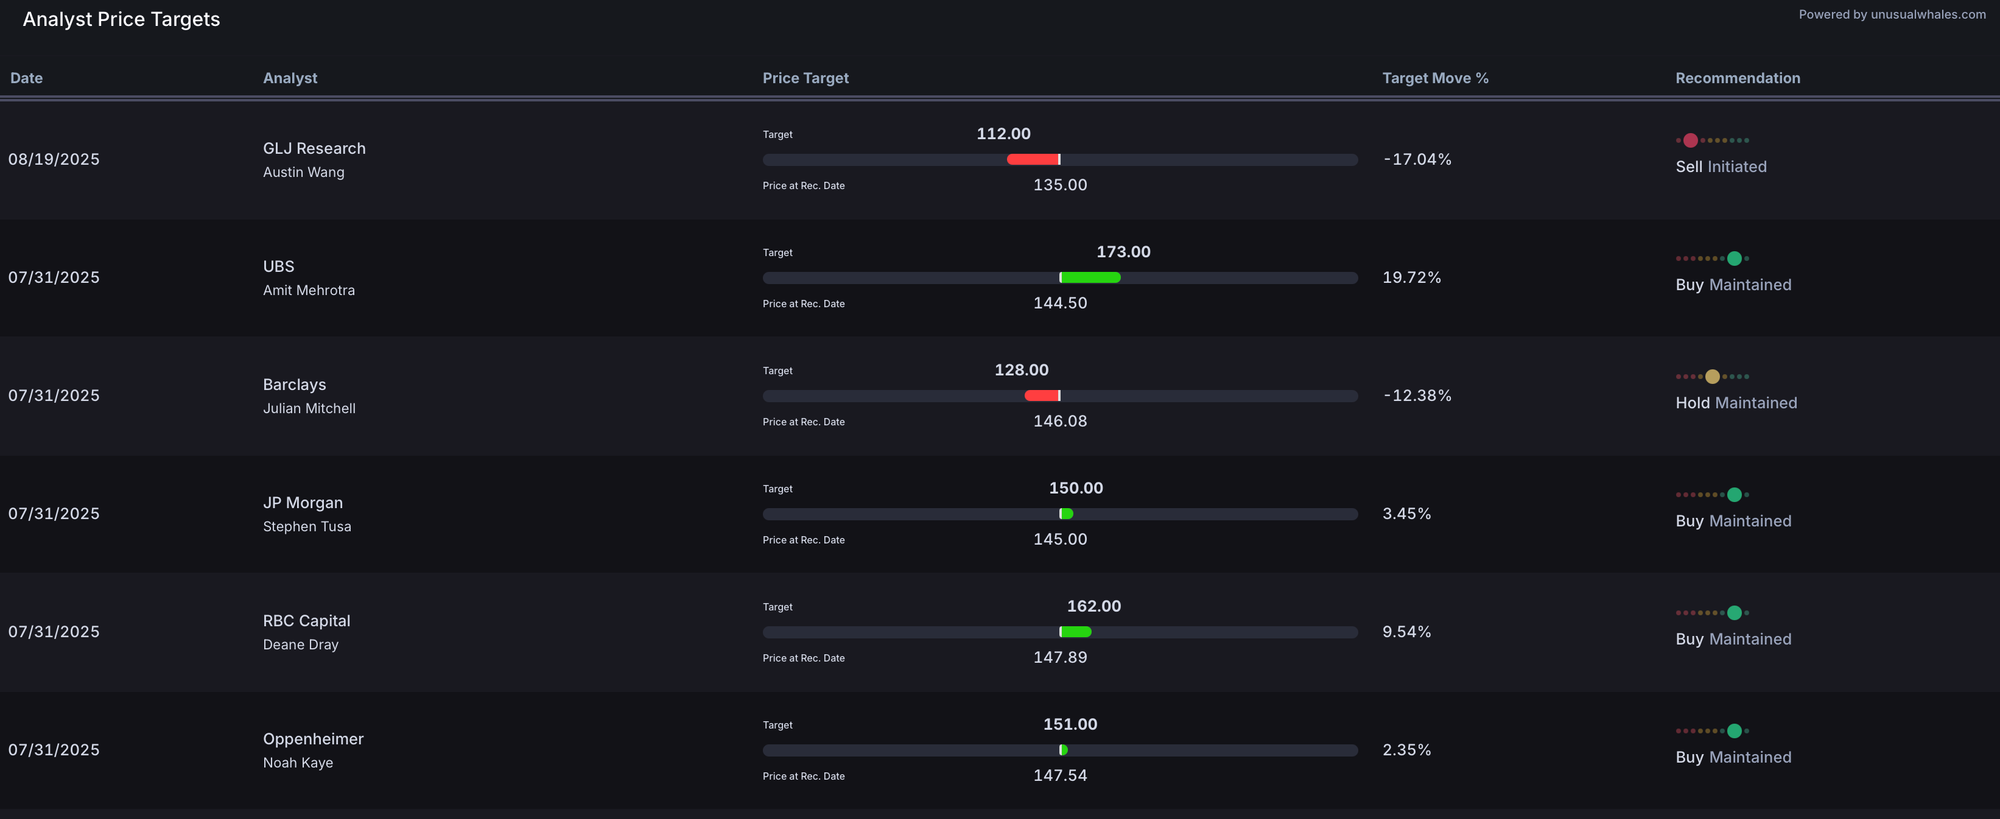Click the red price bar for Barclays
This screenshot has height=819, width=2000.
(1042, 396)
